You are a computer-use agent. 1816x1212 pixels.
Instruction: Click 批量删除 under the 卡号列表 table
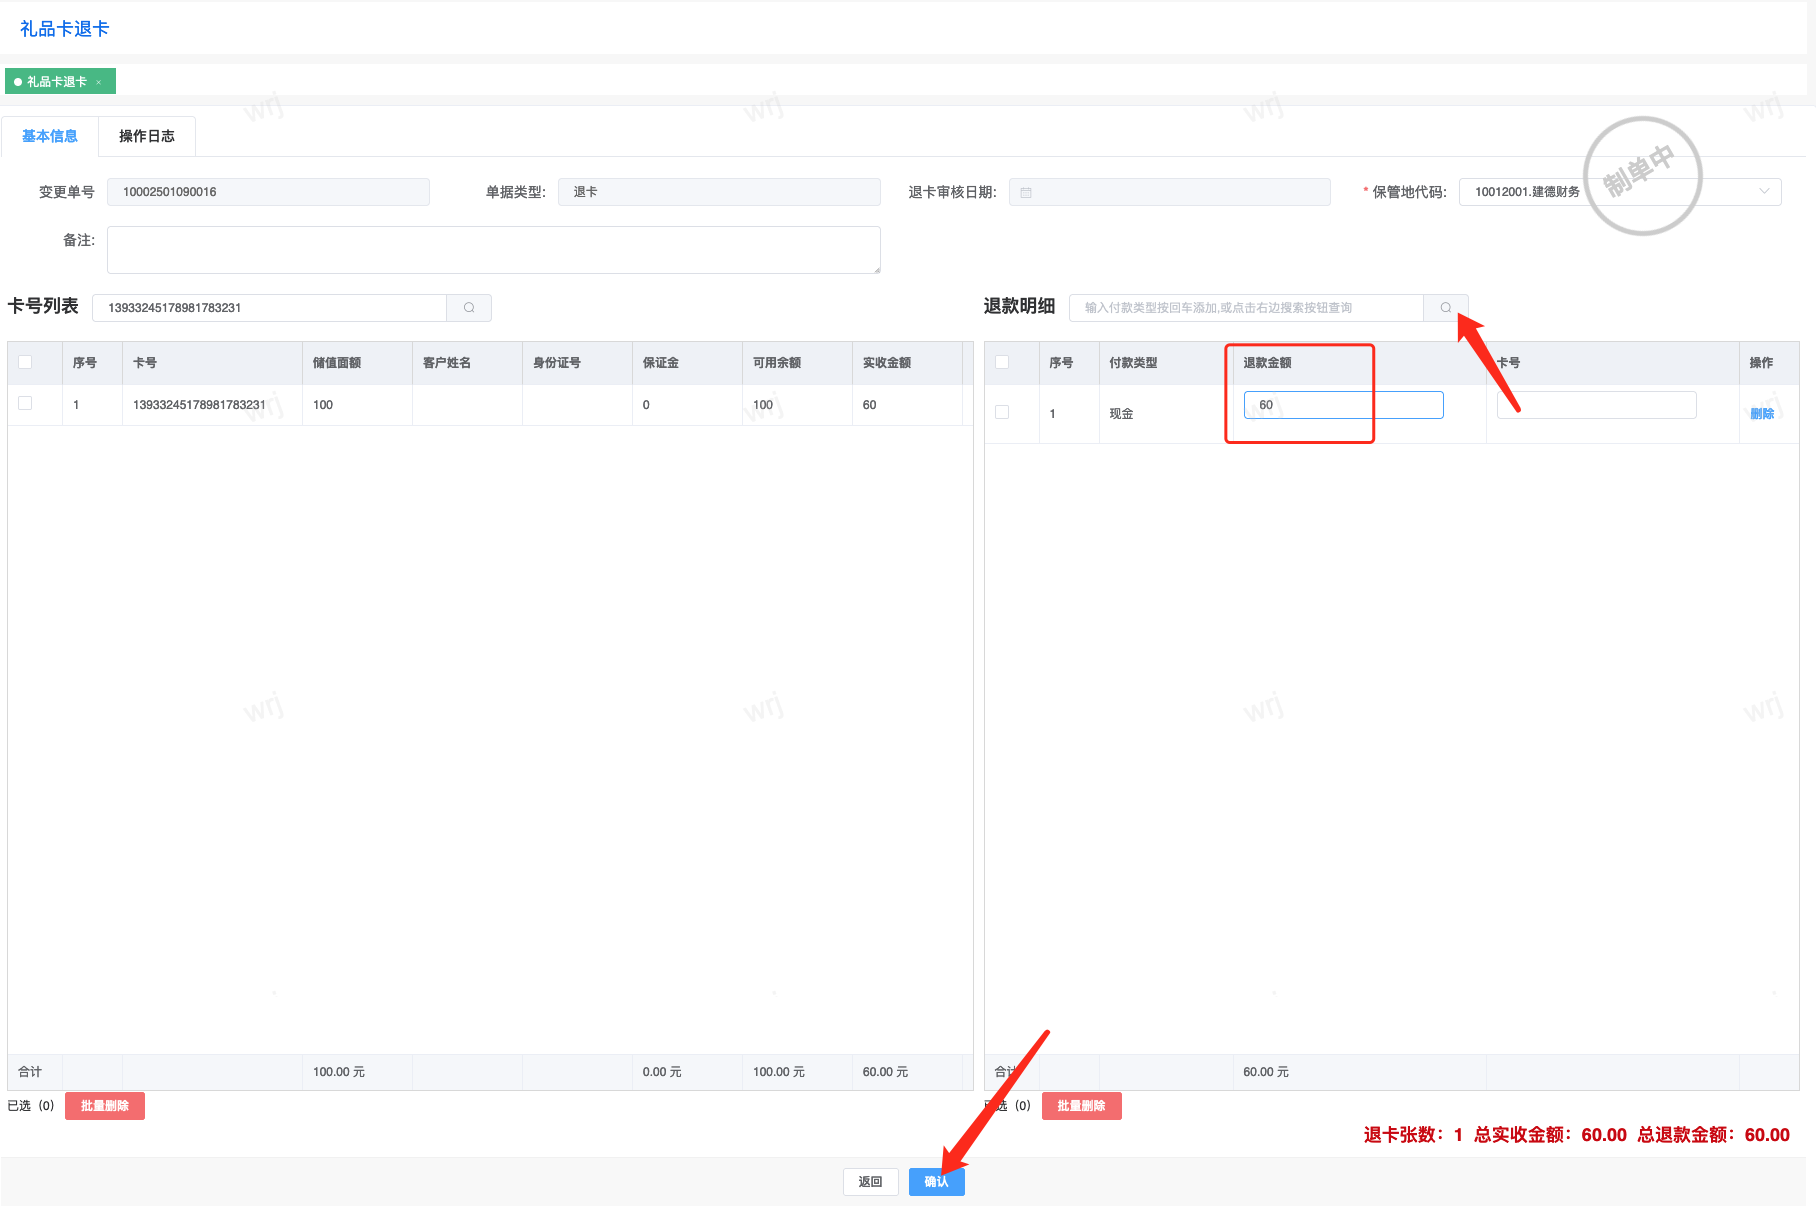tap(105, 1106)
